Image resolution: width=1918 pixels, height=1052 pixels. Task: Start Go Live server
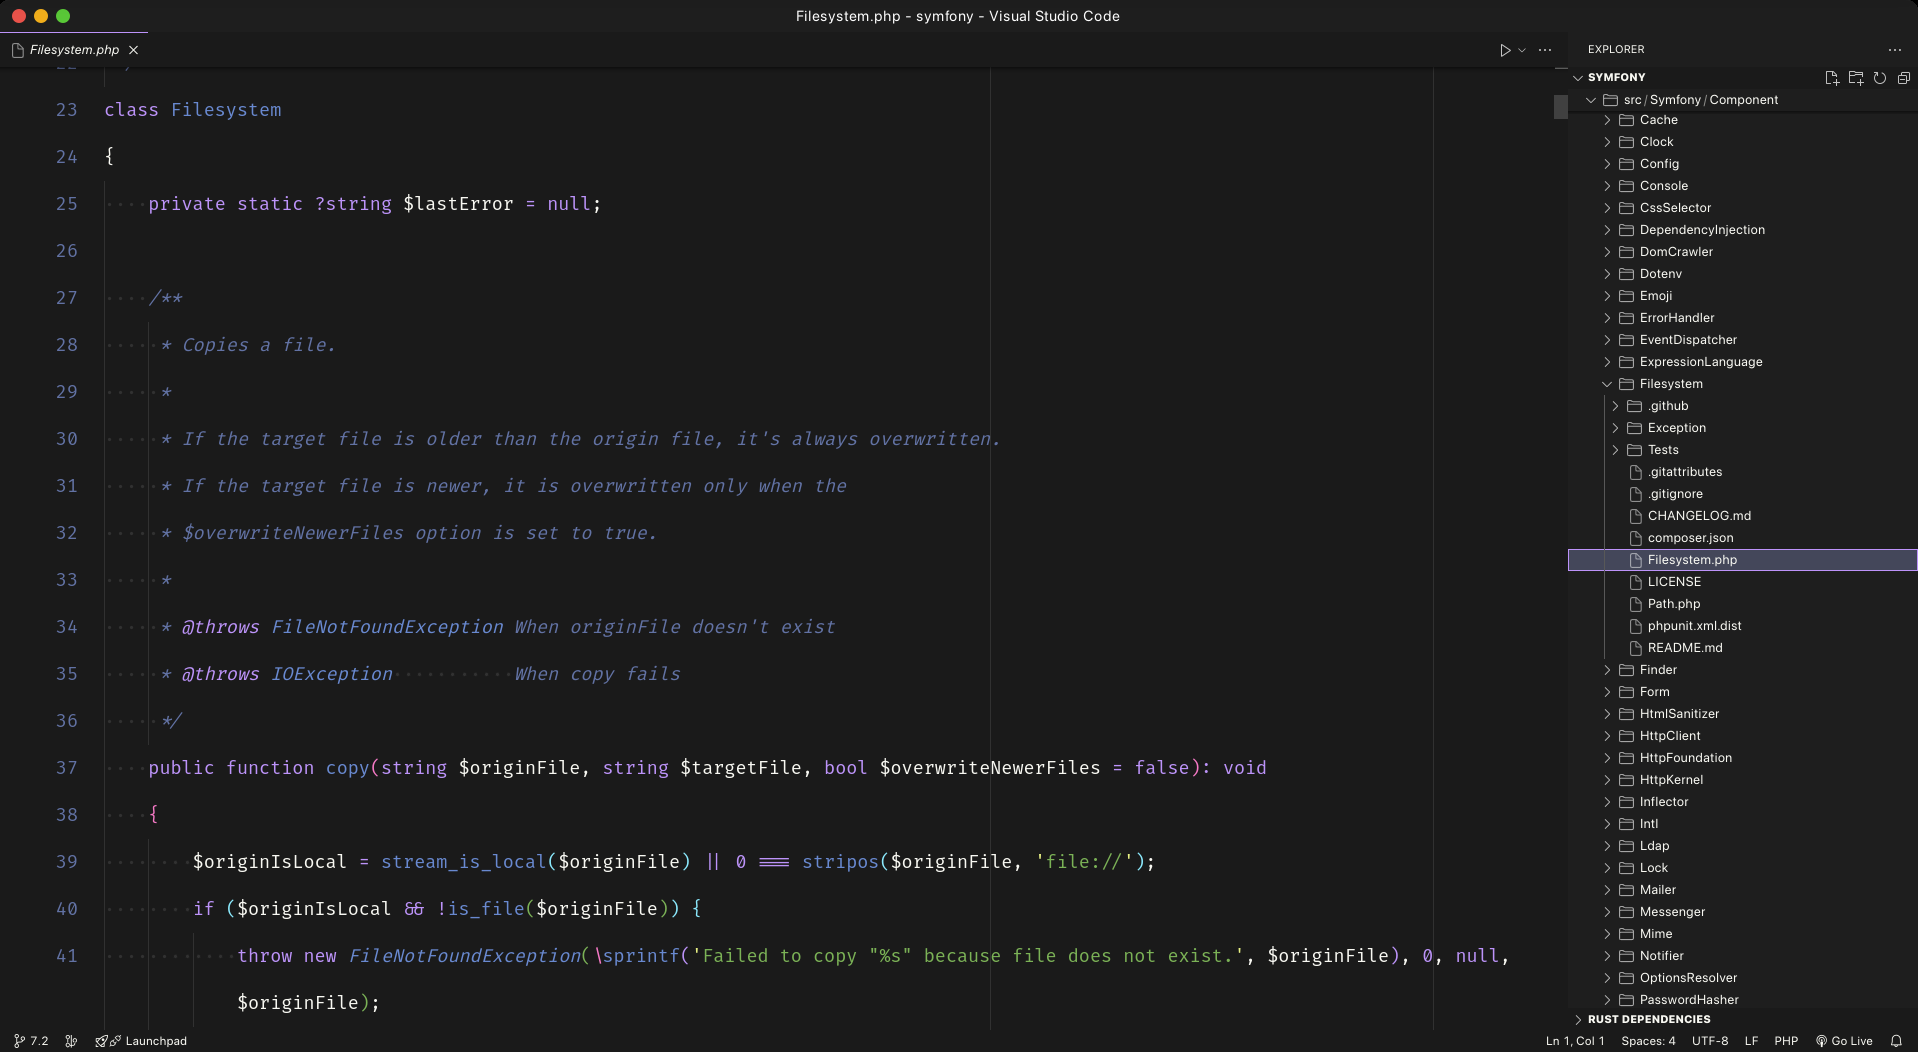point(1844,1041)
